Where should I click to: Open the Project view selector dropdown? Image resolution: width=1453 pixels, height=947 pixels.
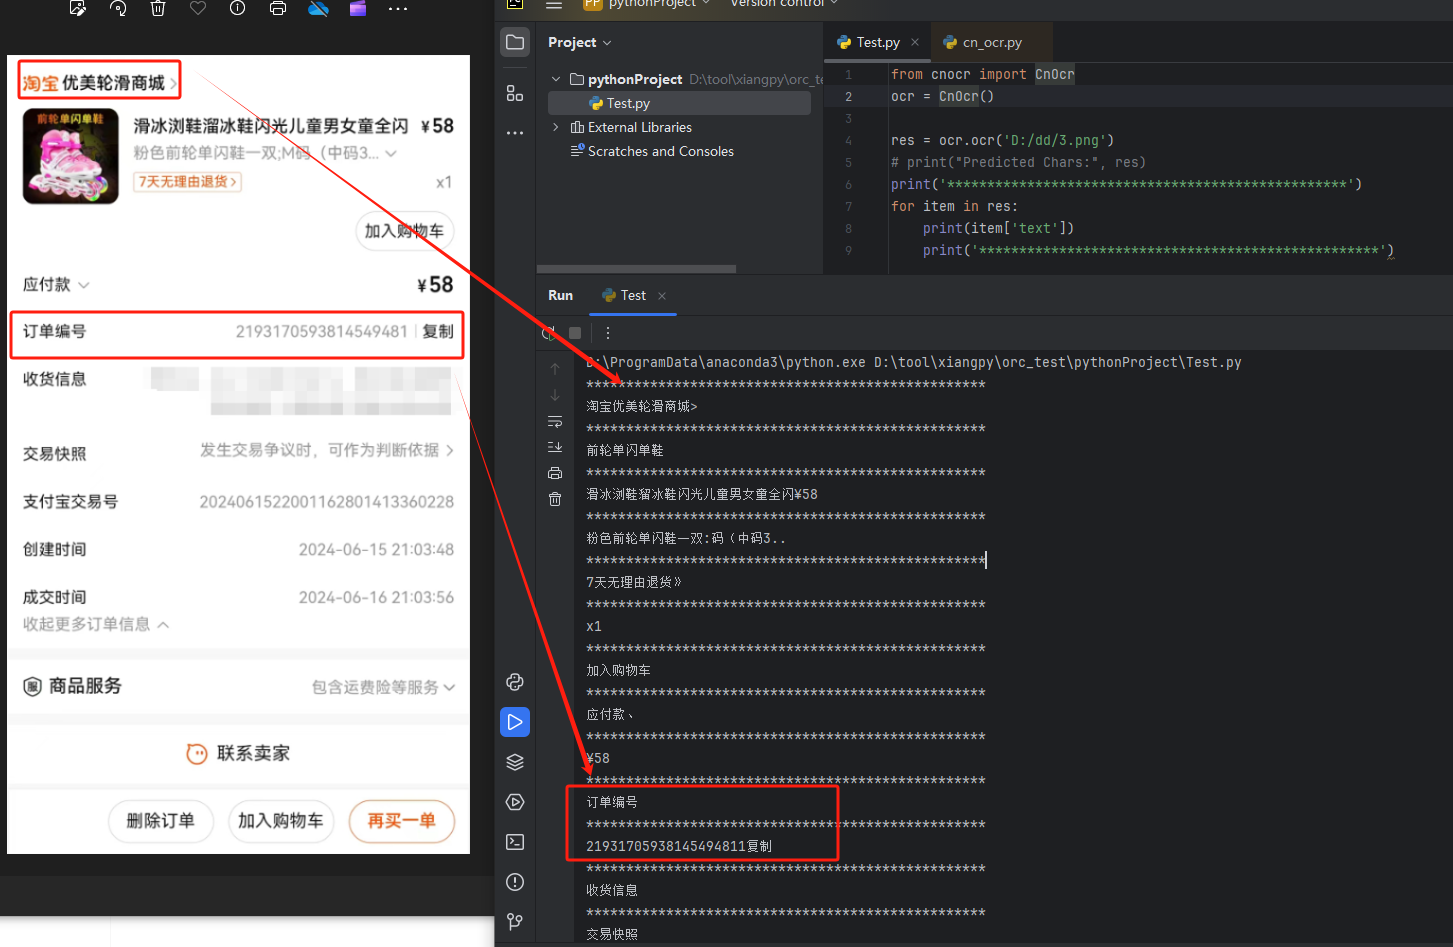tap(579, 42)
